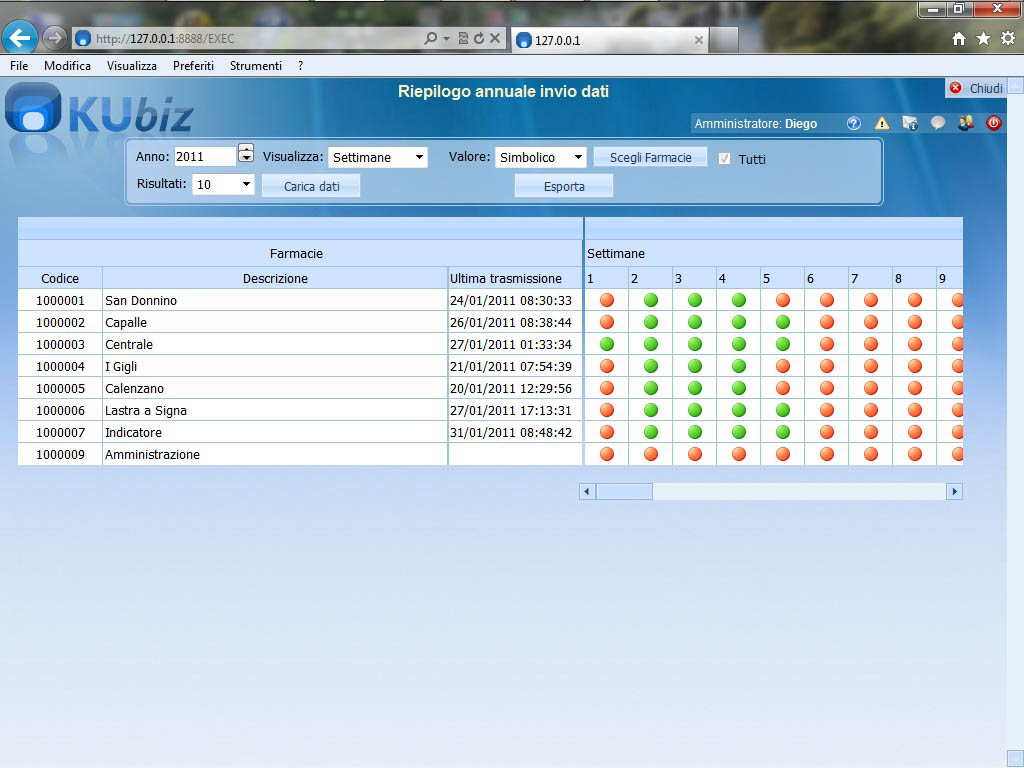The width and height of the screenshot is (1024, 768).
Task: Click the browser refresh icon
Action: point(479,39)
